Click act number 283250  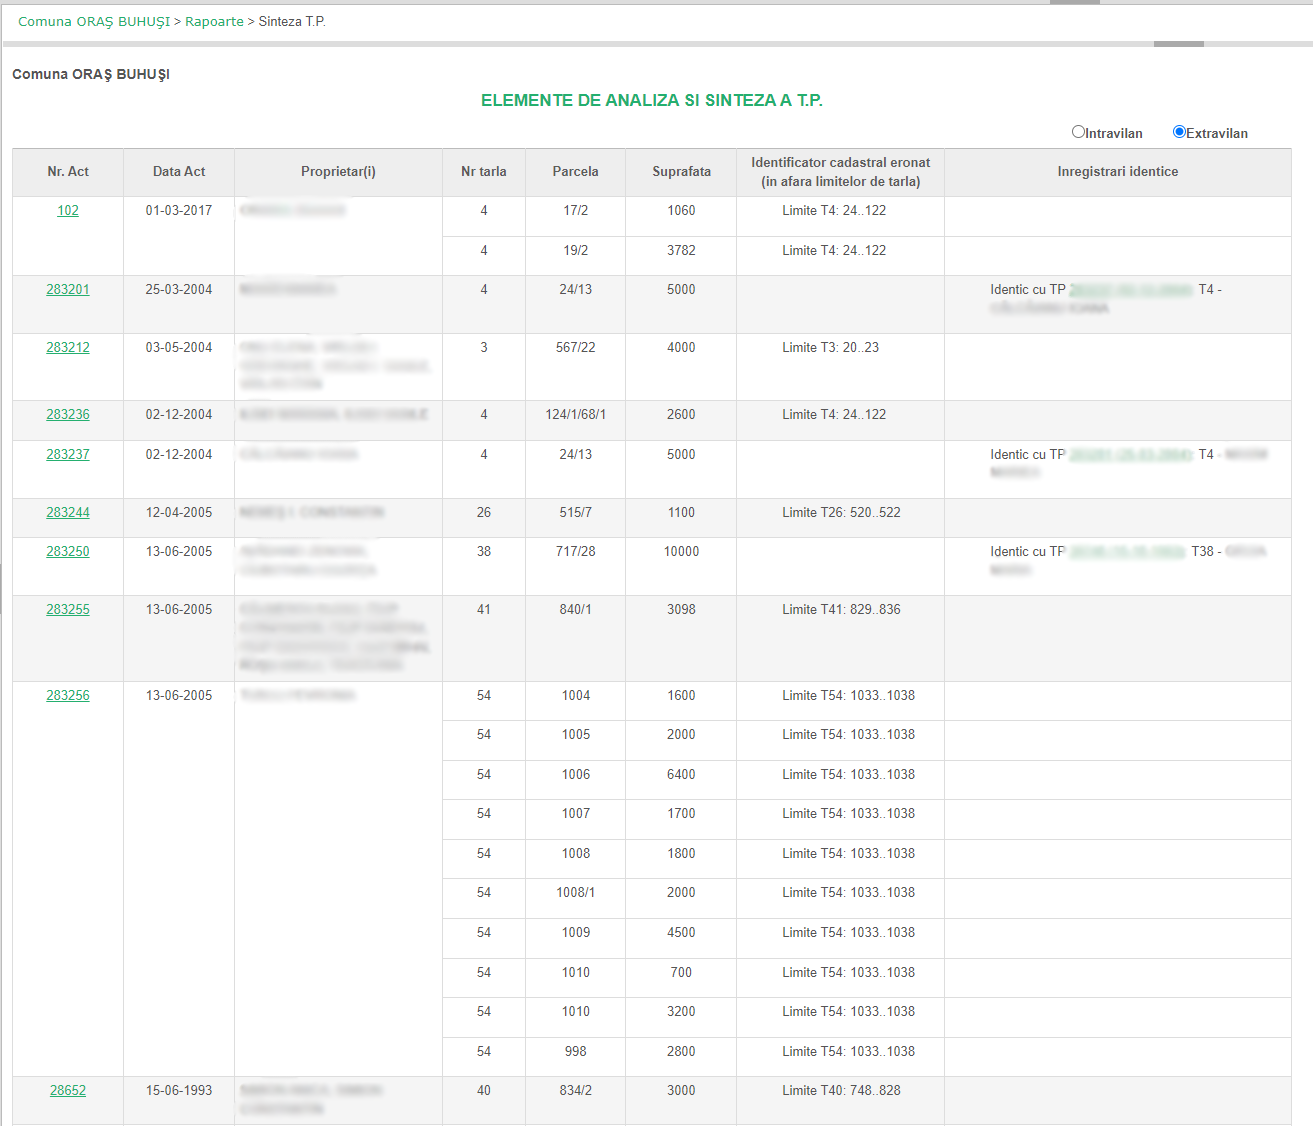point(68,552)
